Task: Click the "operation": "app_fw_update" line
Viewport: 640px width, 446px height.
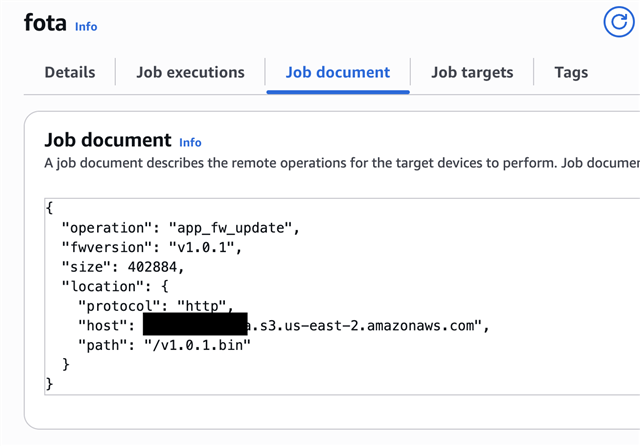Action: pyautogui.click(x=180, y=228)
